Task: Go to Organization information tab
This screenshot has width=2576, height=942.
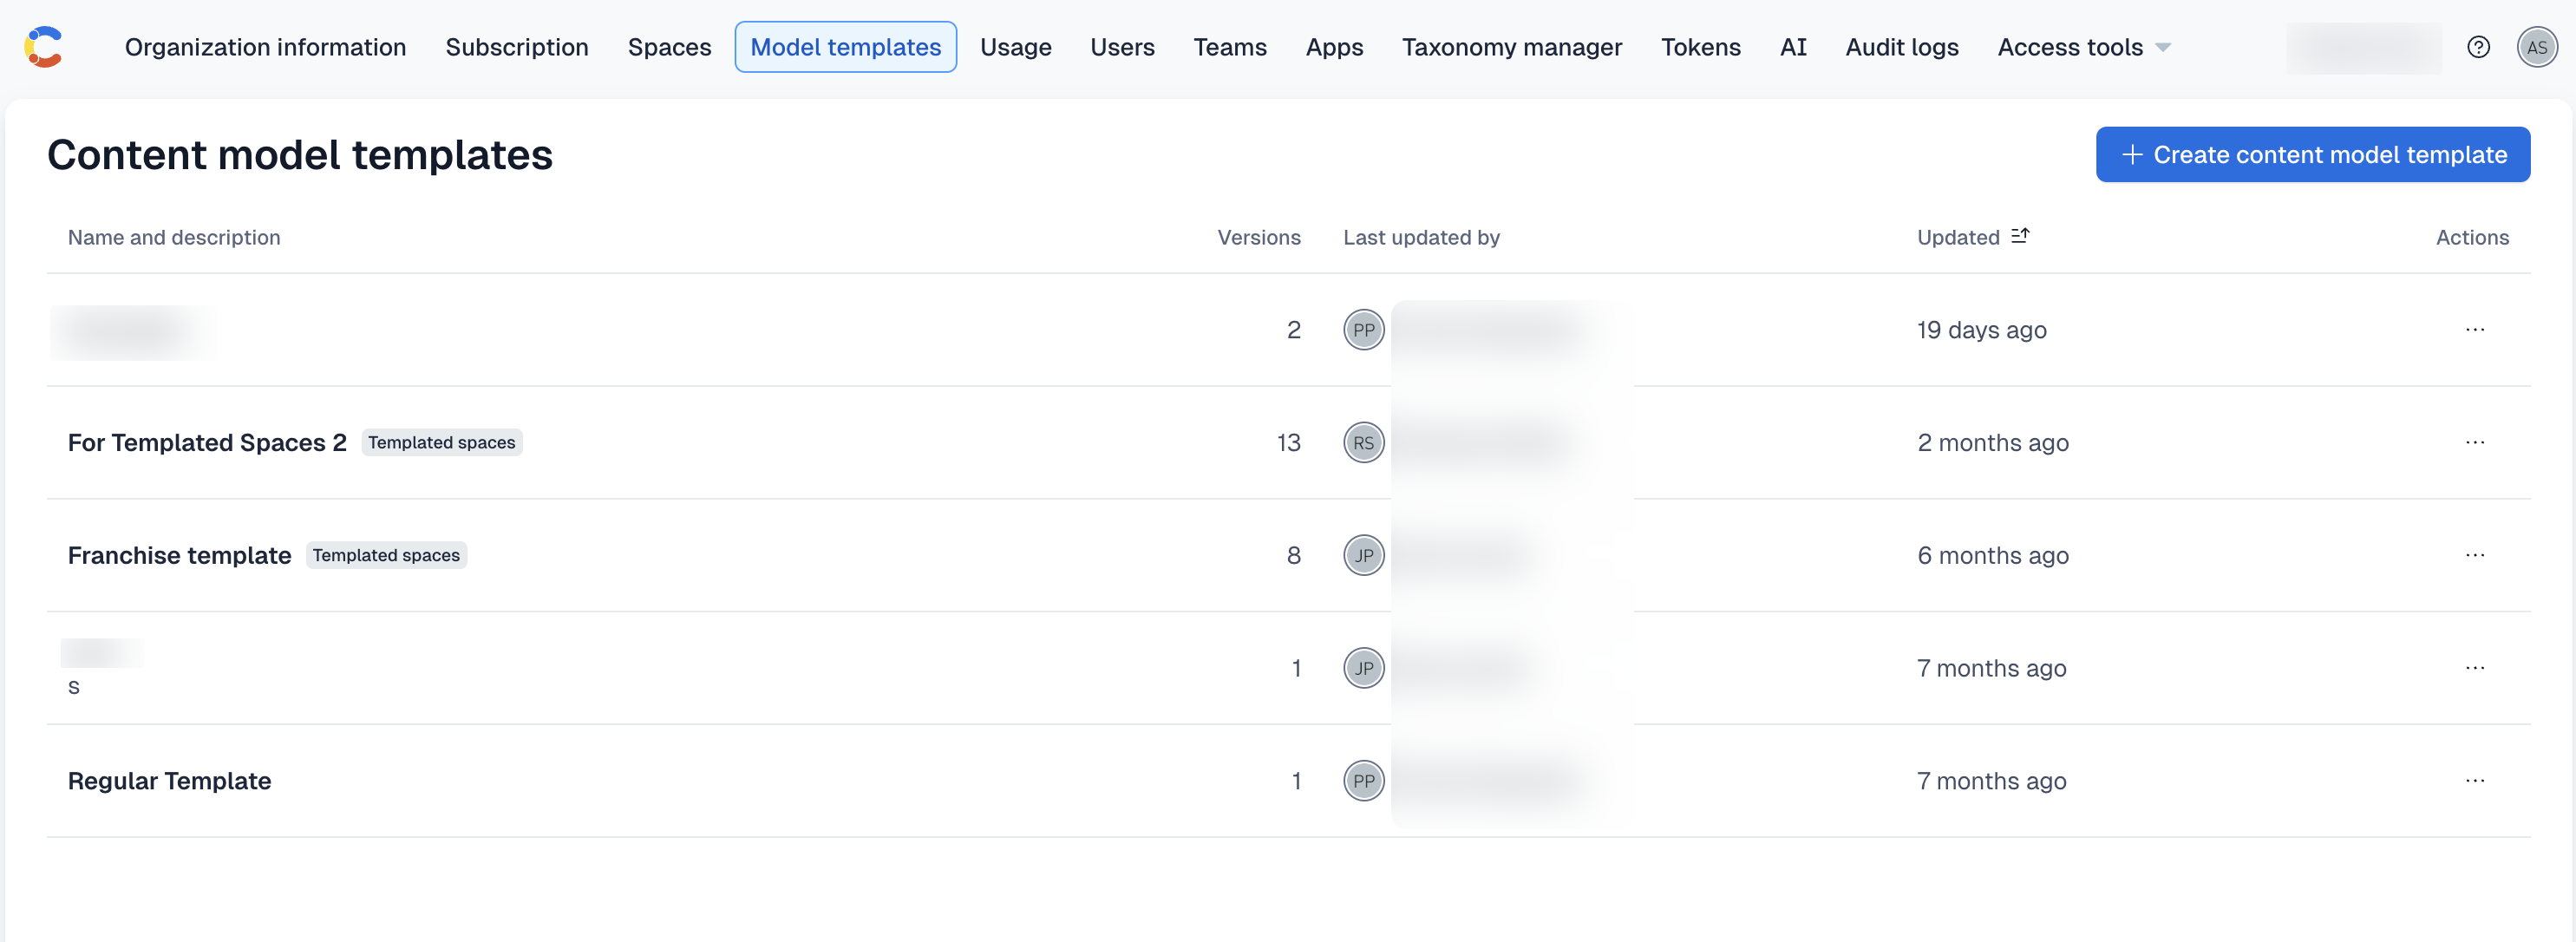Action: (x=265, y=47)
